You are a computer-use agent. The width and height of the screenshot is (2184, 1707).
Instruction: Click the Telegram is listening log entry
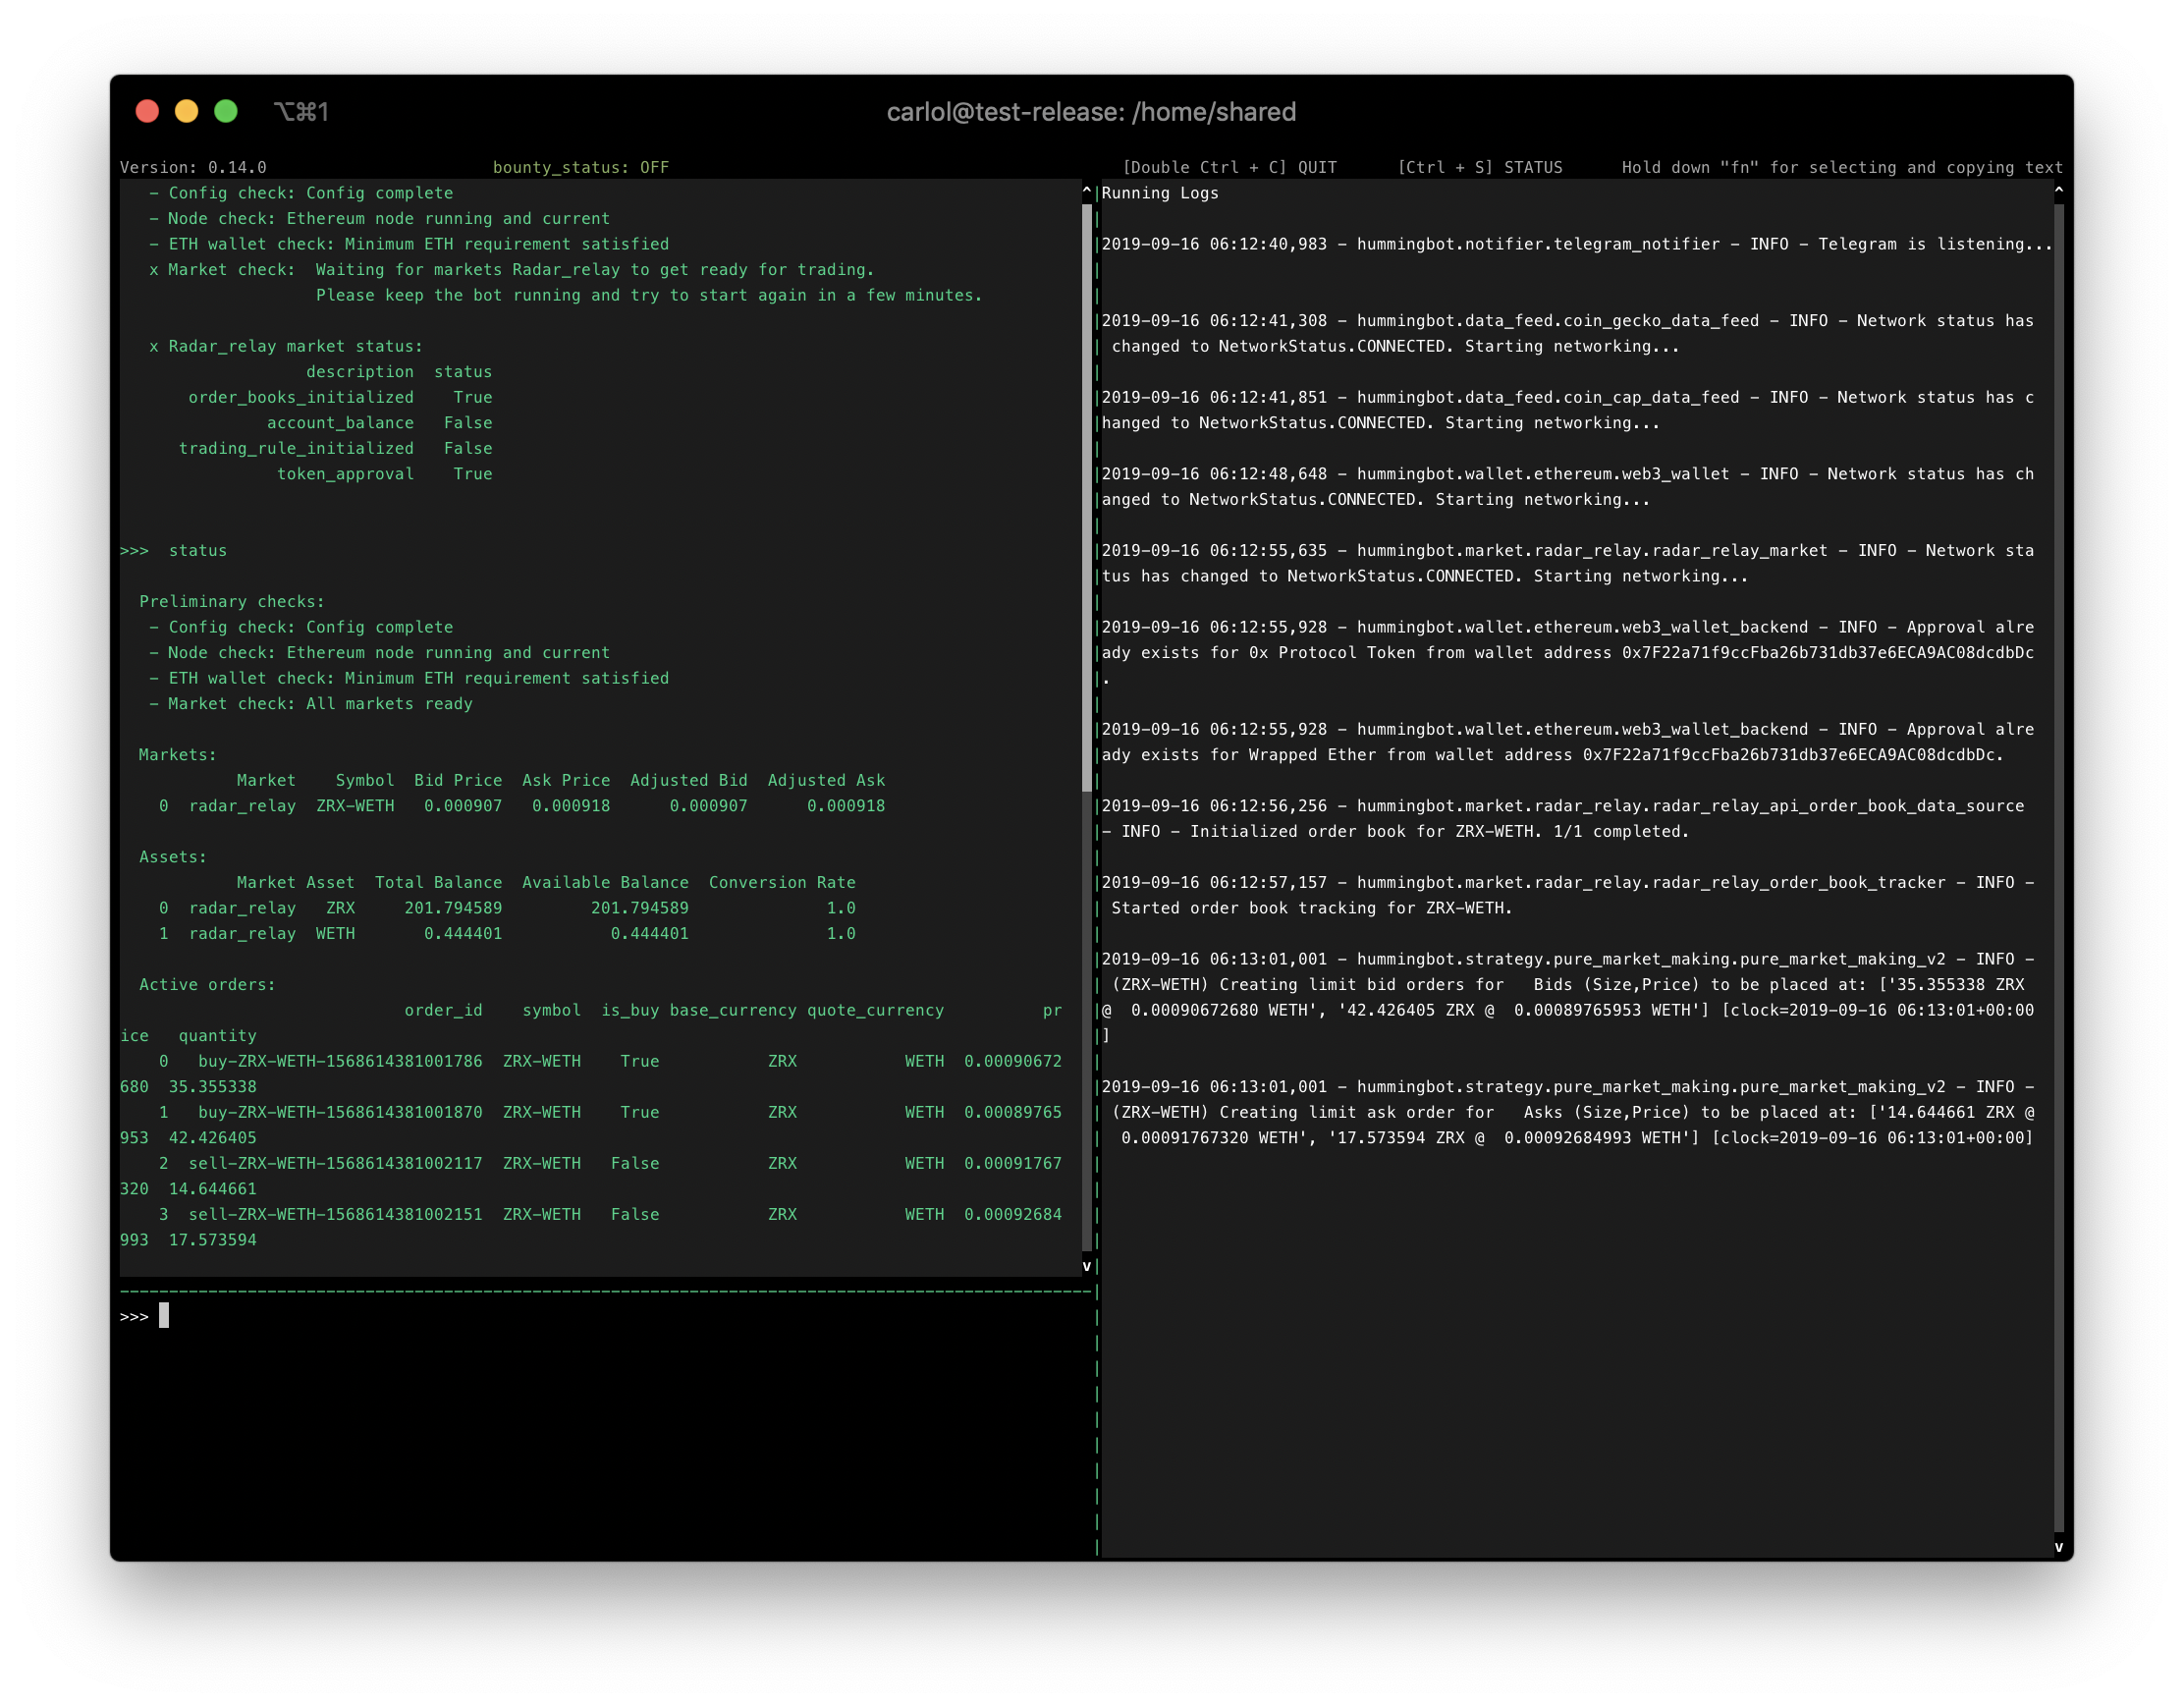pyautogui.click(x=1575, y=244)
